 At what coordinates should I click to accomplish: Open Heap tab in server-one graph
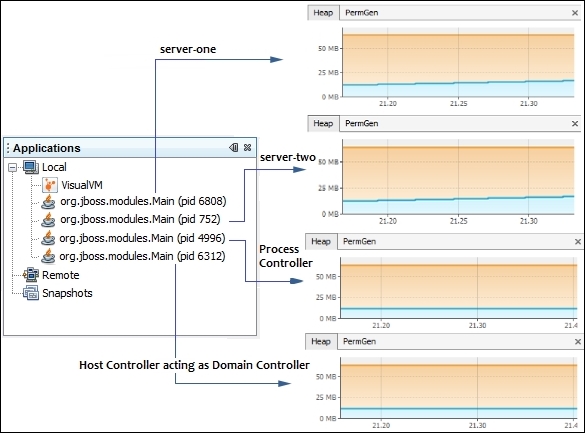[x=323, y=13]
